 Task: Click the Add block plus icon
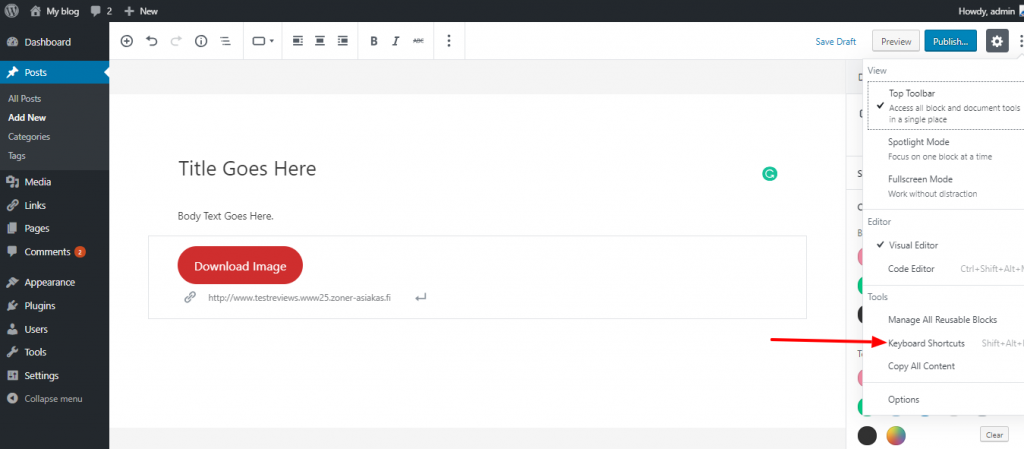point(127,41)
